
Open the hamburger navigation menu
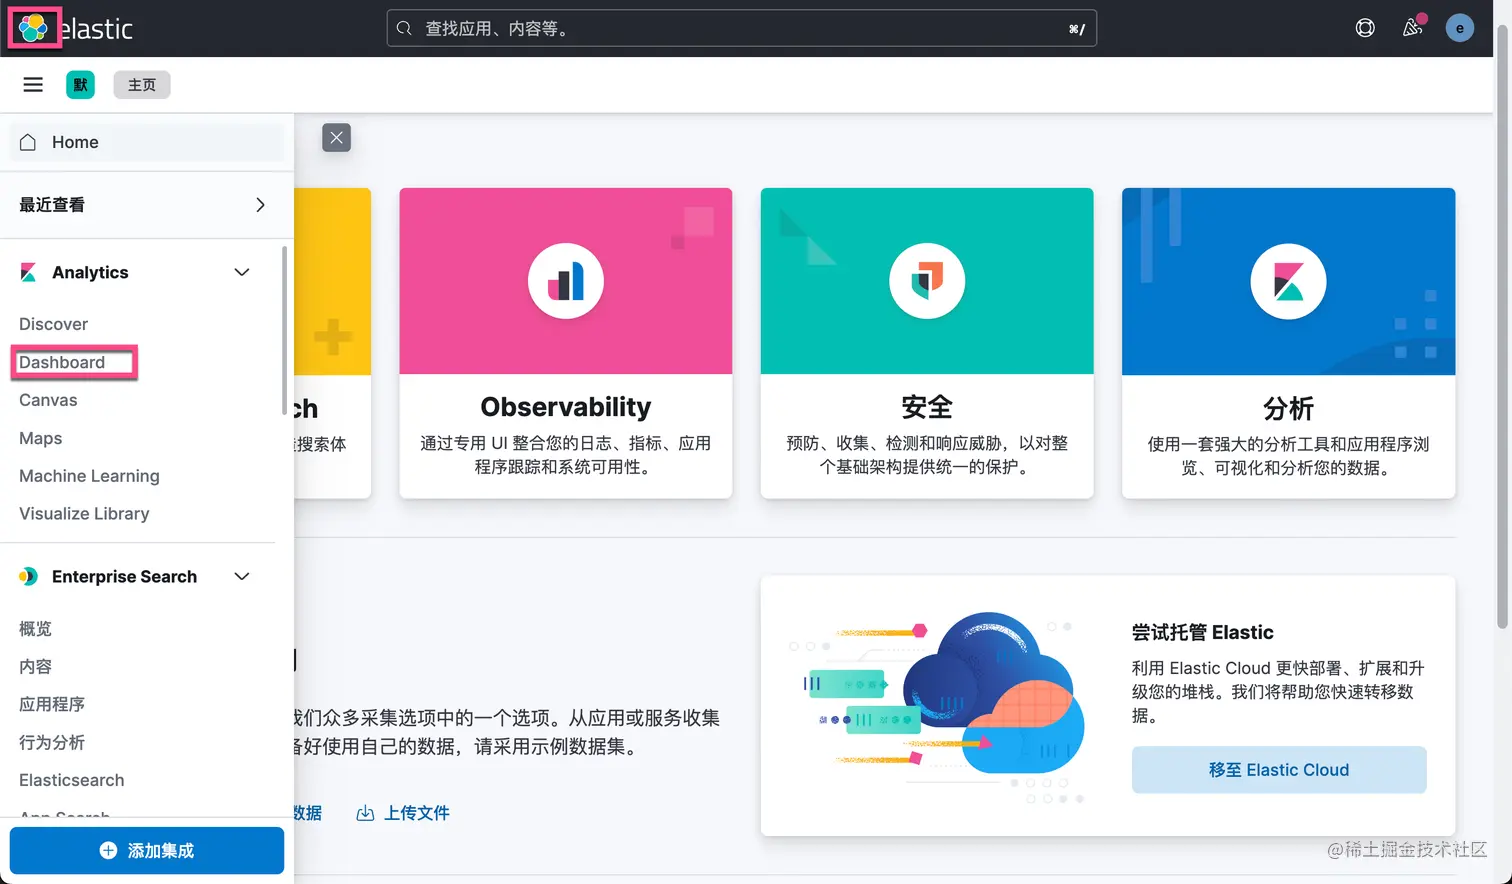coord(33,85)
